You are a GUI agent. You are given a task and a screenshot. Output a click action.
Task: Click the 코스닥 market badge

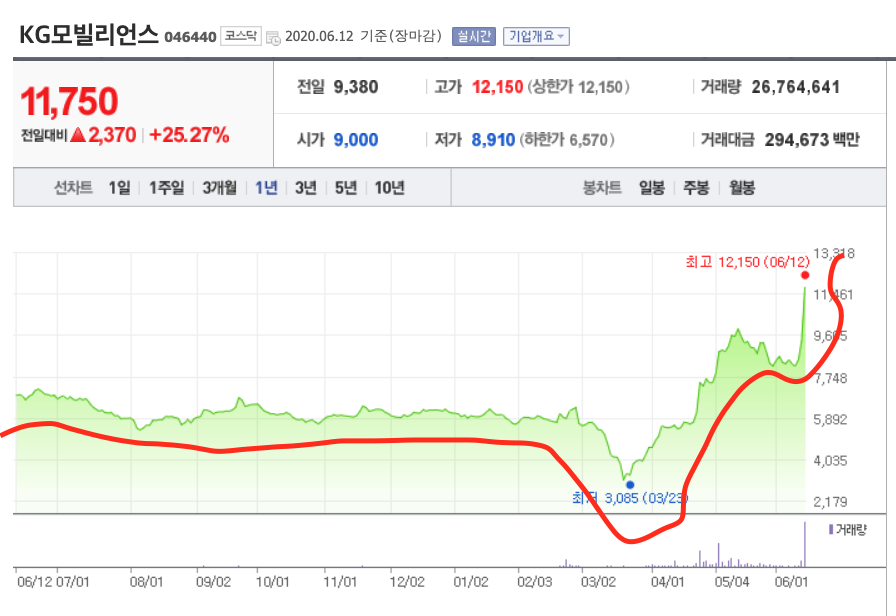241,36
